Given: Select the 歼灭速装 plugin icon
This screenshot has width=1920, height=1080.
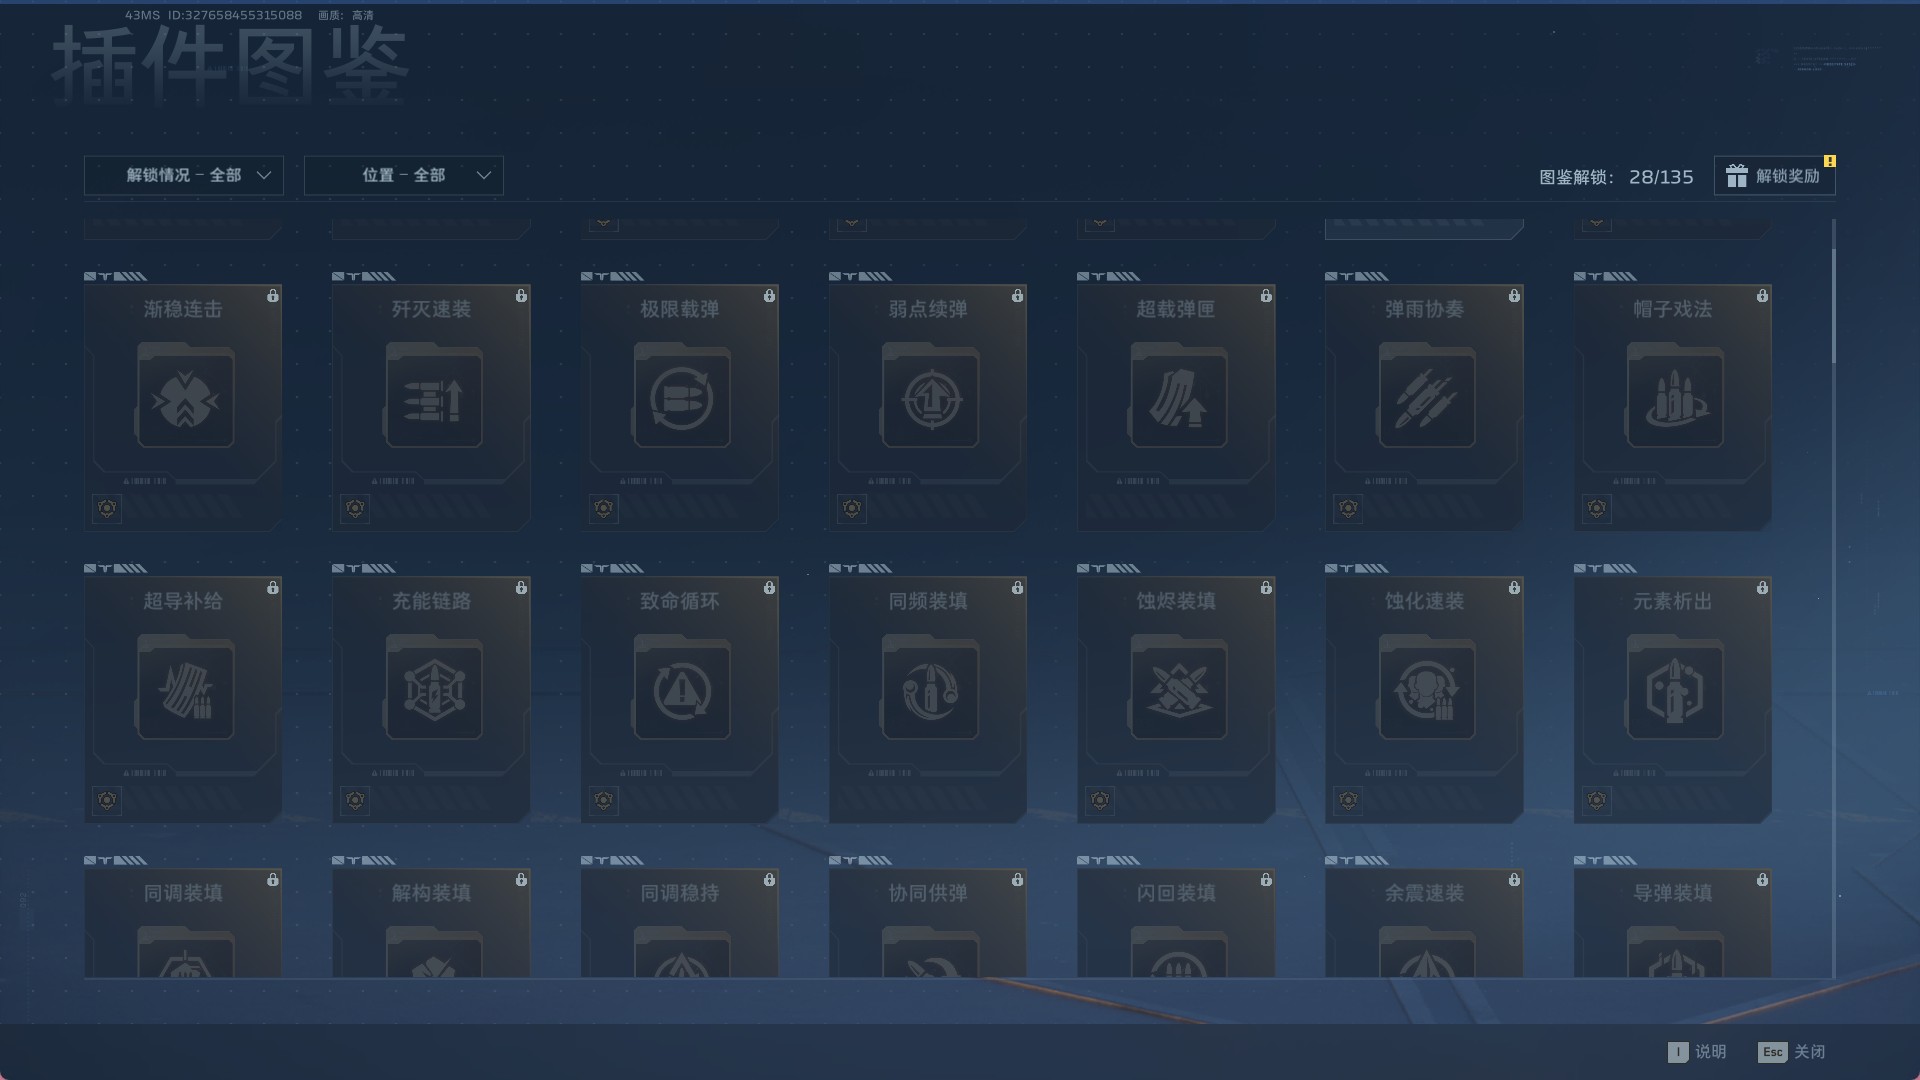Looking at the screenshot, I should pyautogui.click(x=433, y=400).
